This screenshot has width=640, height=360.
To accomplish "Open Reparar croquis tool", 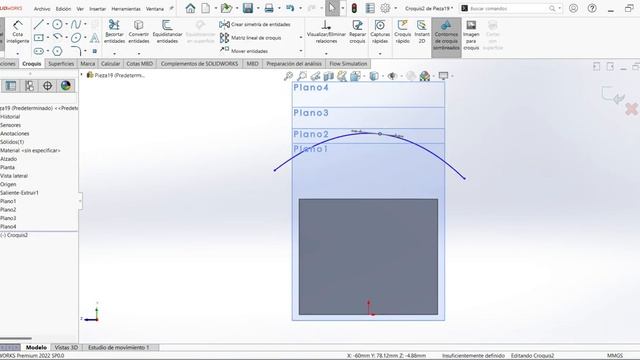I will point(358,31).
